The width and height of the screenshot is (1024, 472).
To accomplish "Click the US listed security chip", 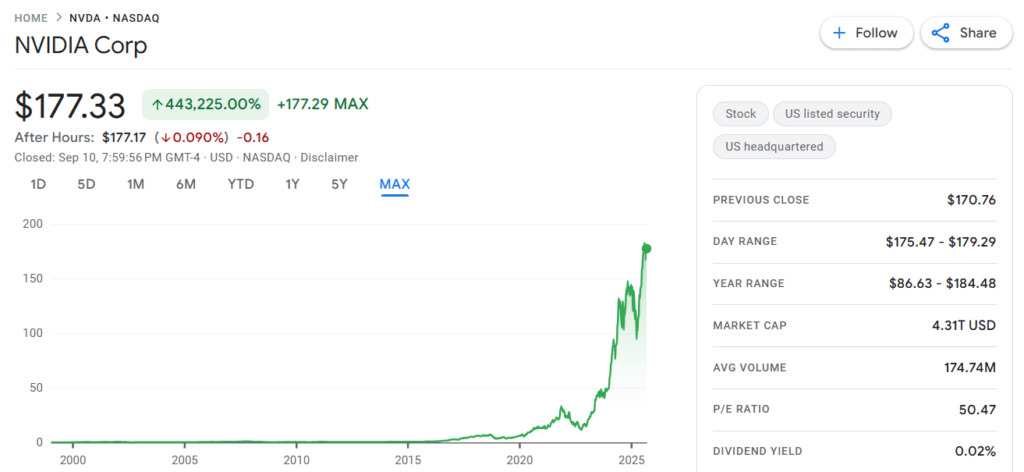I will tap(832, 114).
